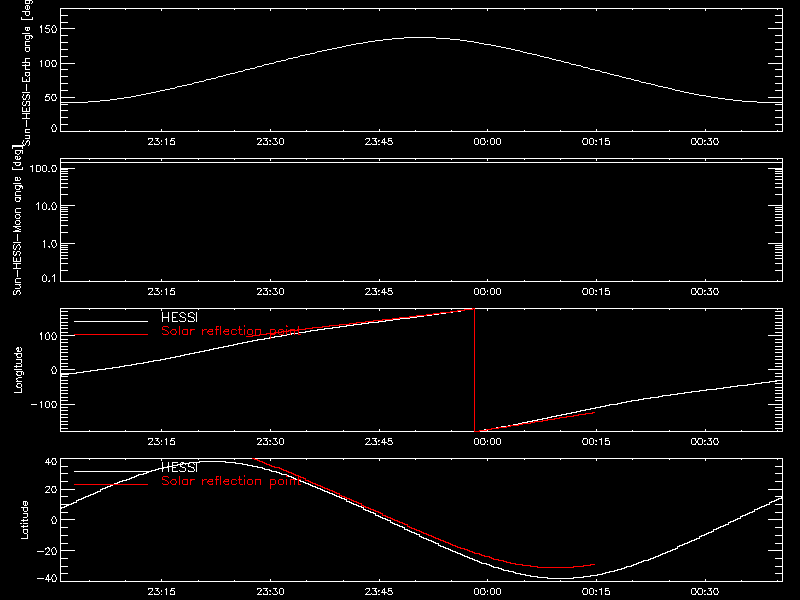
Task: Click 23:30 label under Latitude plot
Action: click(x=270, y=592)
